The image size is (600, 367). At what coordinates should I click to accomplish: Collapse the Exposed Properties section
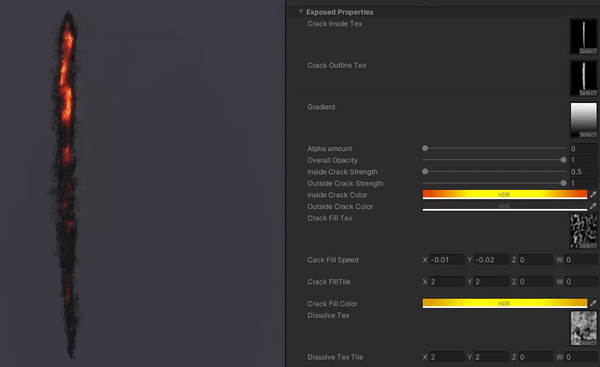(x=301, y=12)
